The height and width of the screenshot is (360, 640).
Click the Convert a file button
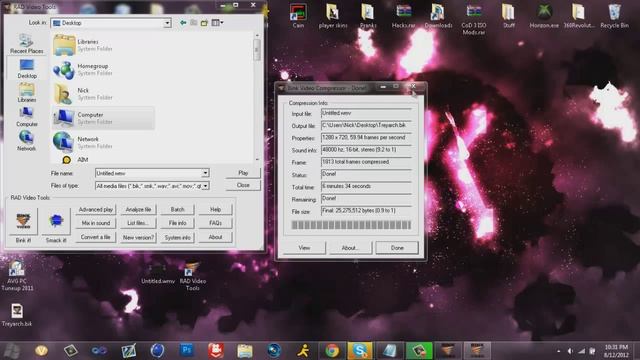(x=96, y=237)
